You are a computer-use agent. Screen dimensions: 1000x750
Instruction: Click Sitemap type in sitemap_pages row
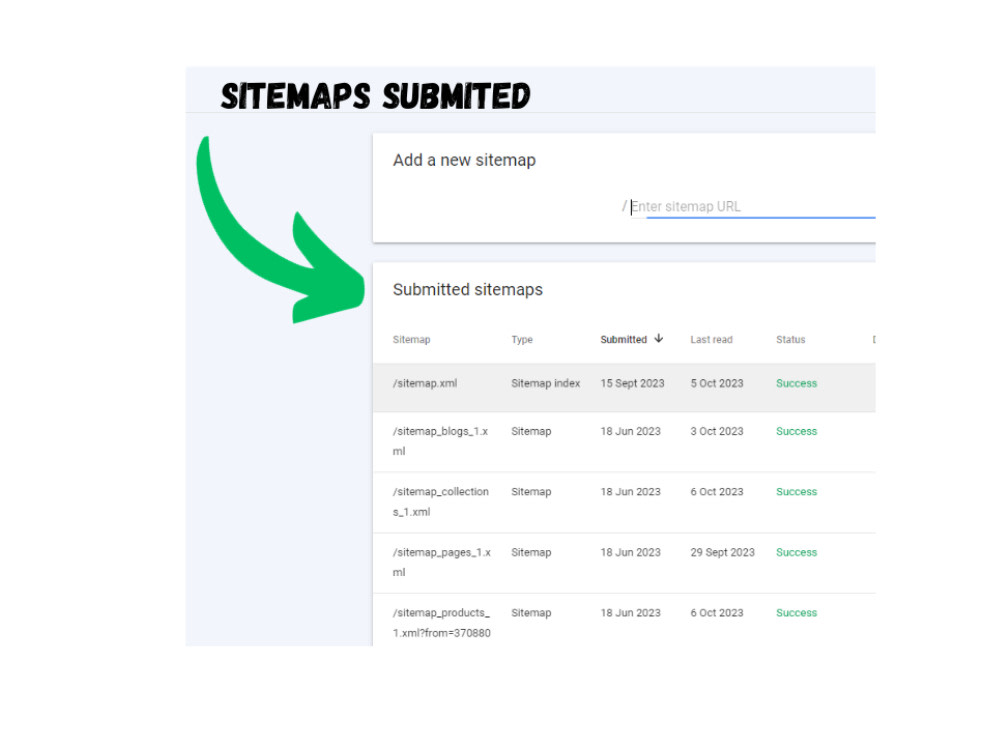(531, 552)
